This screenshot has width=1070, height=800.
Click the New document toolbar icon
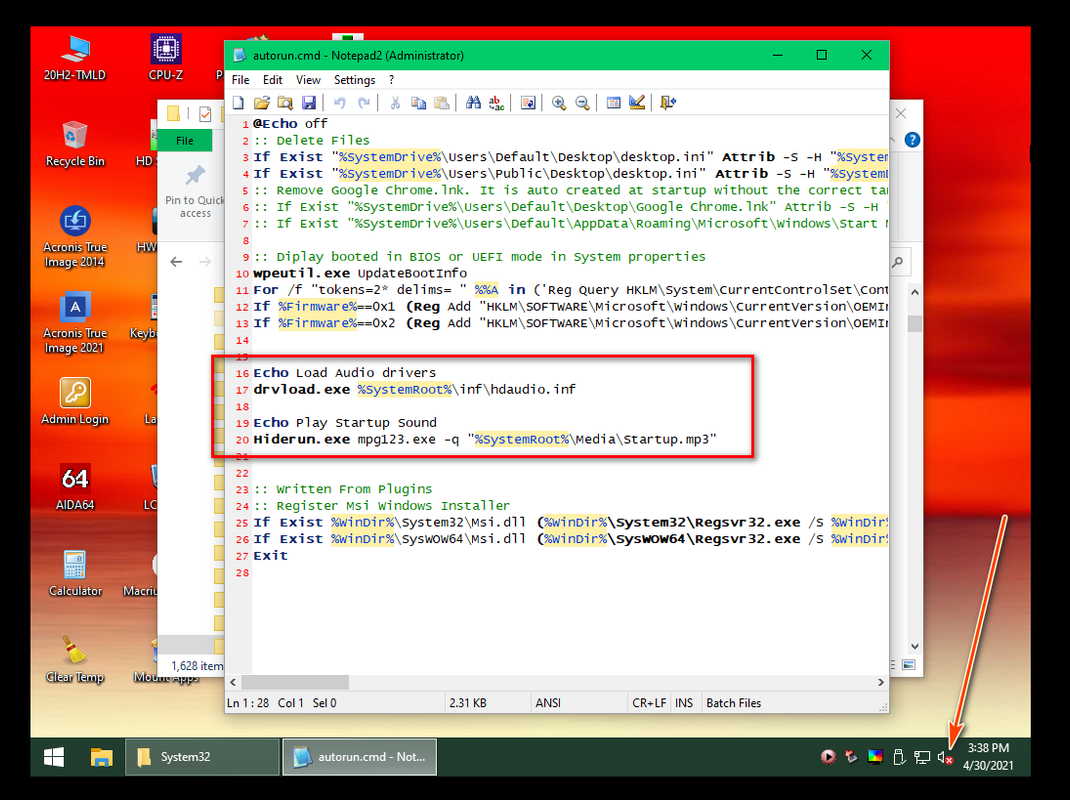(x=238, y=102)
